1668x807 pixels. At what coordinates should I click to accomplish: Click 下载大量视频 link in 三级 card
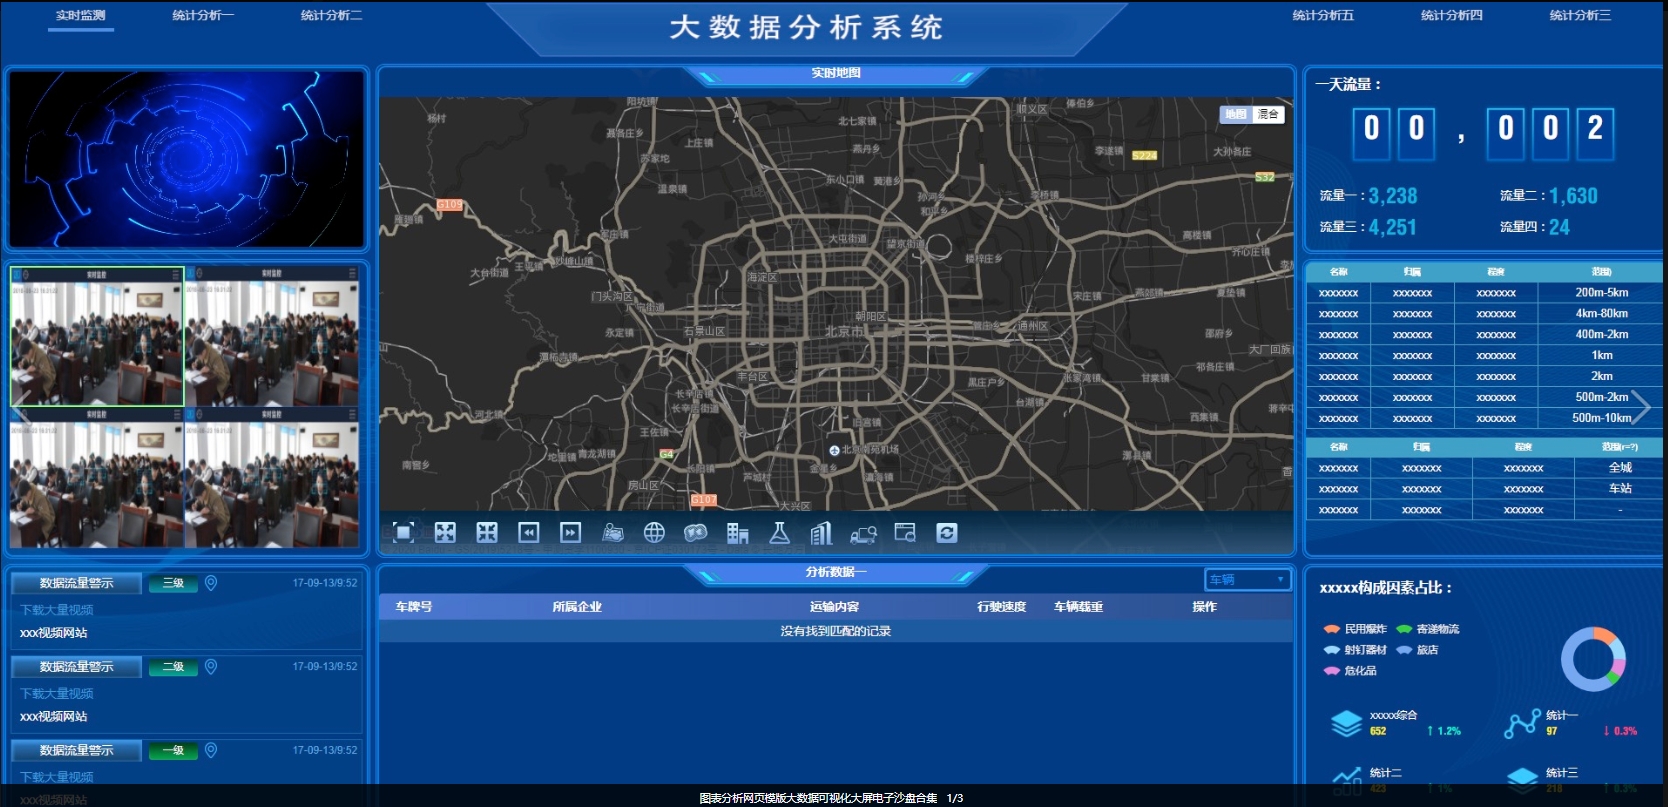click(x=57, y=610)
